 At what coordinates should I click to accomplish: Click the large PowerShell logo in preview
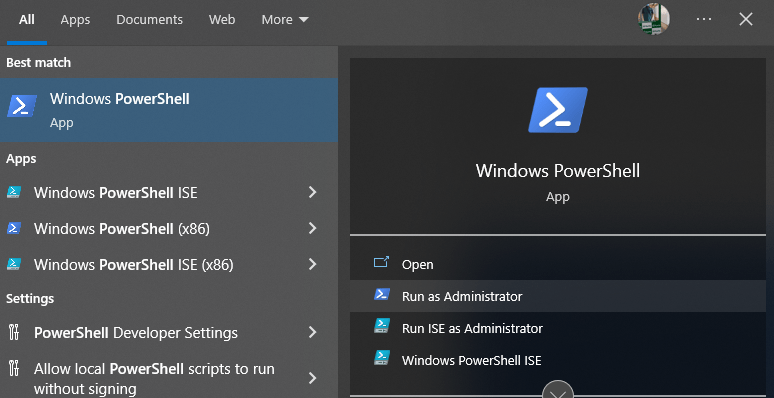point(558,110)
